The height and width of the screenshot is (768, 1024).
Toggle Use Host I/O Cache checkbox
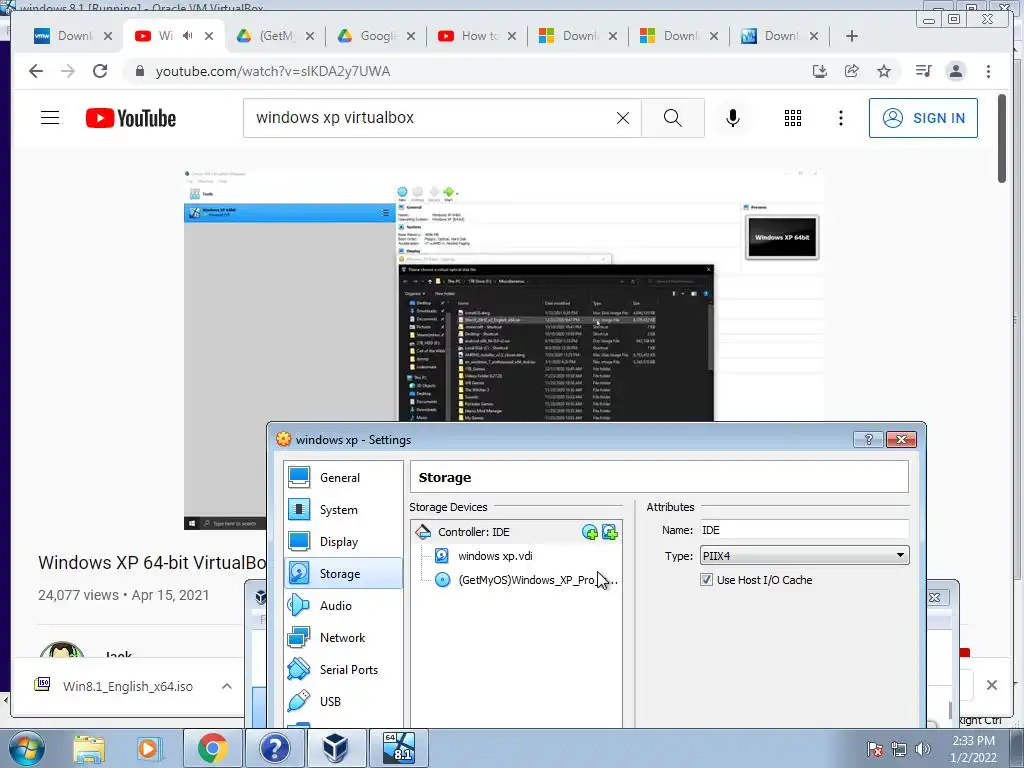706,580
